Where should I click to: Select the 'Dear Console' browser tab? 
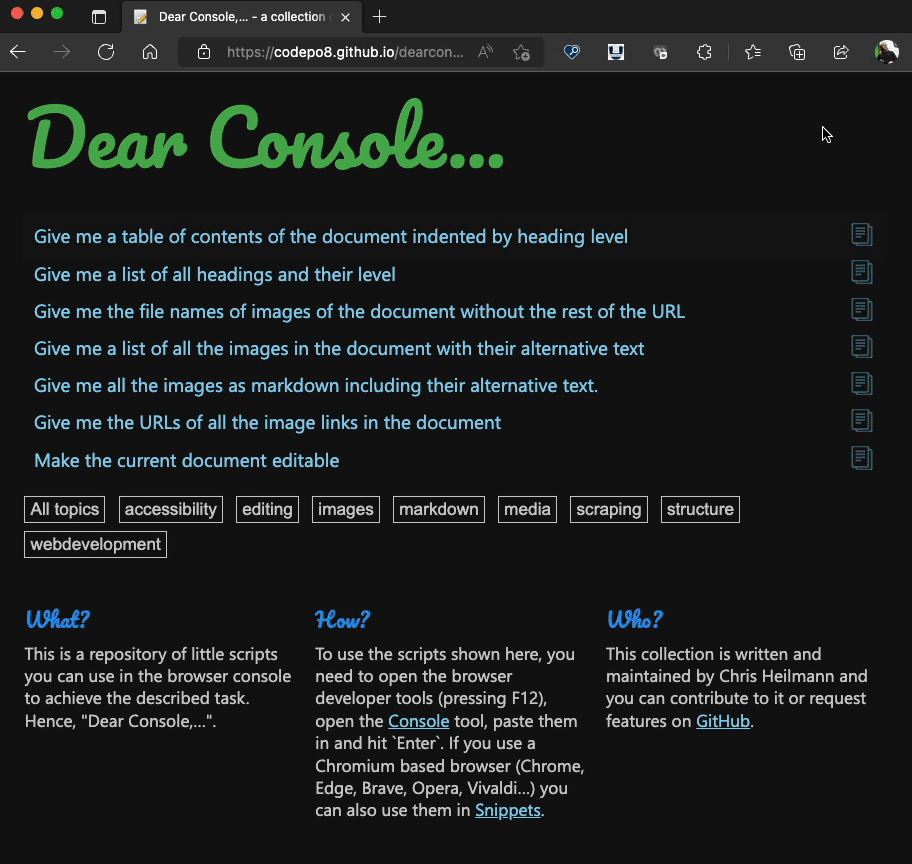[x=235, y=17]
